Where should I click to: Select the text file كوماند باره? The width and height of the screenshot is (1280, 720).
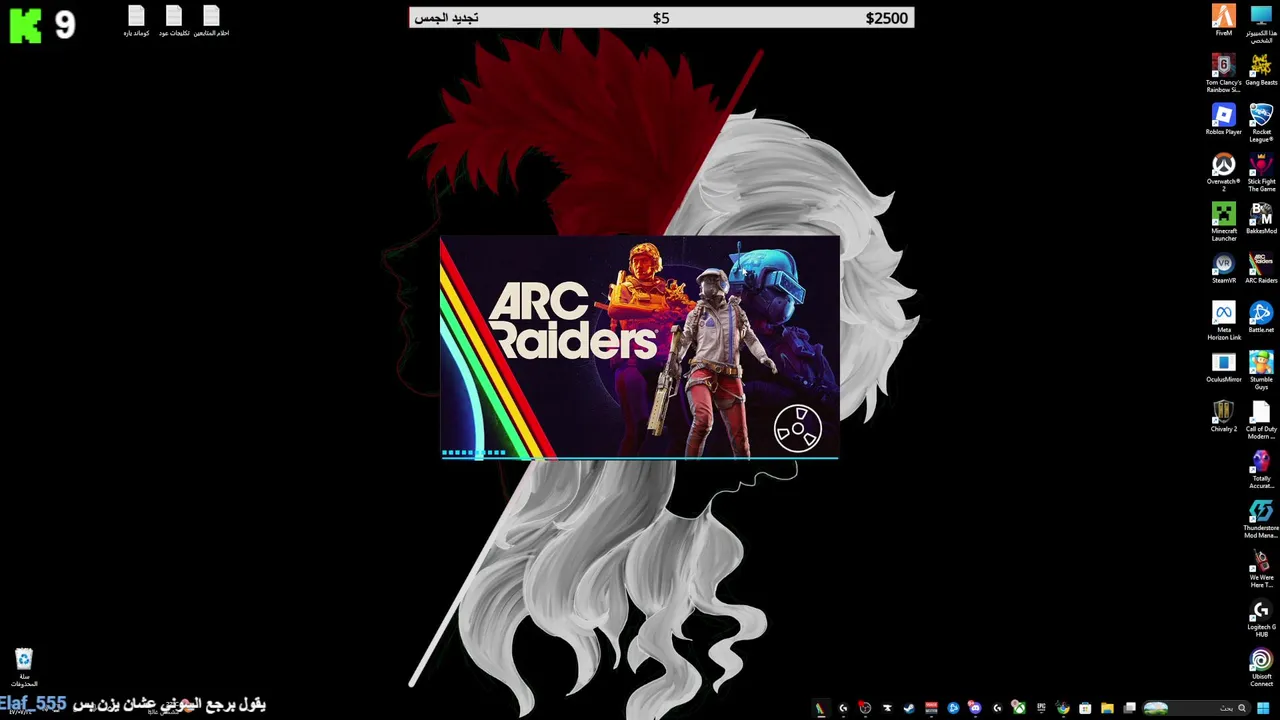[137, 21]
